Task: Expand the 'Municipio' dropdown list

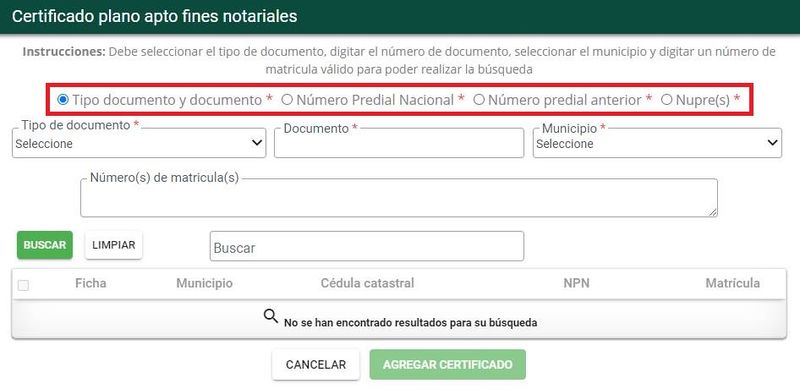Action: click(657, 143)
